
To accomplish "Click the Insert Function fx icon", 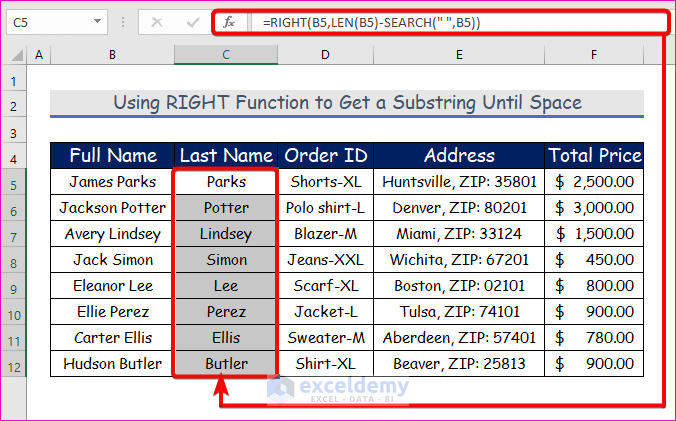I will tap(229, 22).
